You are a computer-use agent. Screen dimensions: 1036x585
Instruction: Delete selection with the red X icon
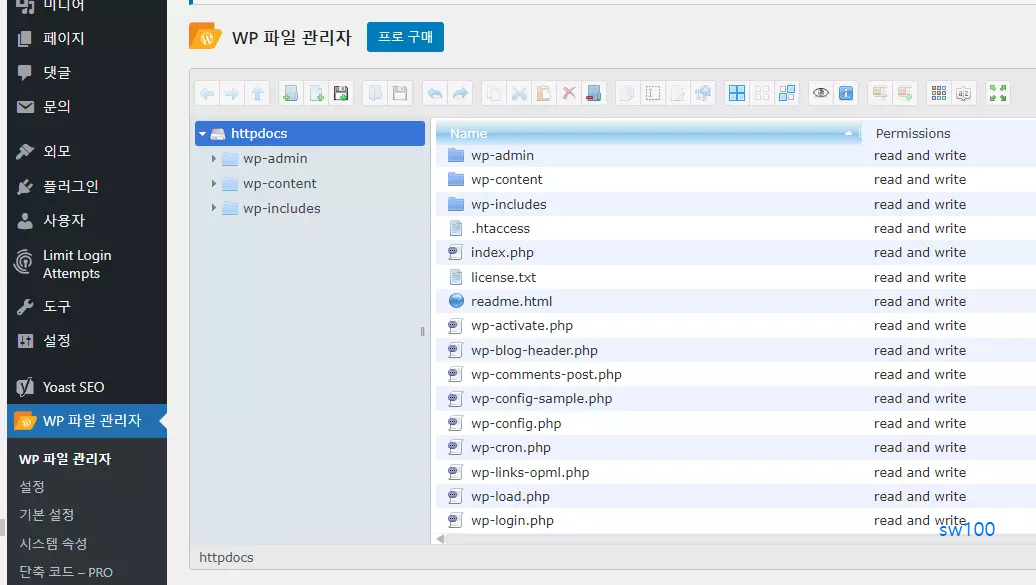point(568,93)
